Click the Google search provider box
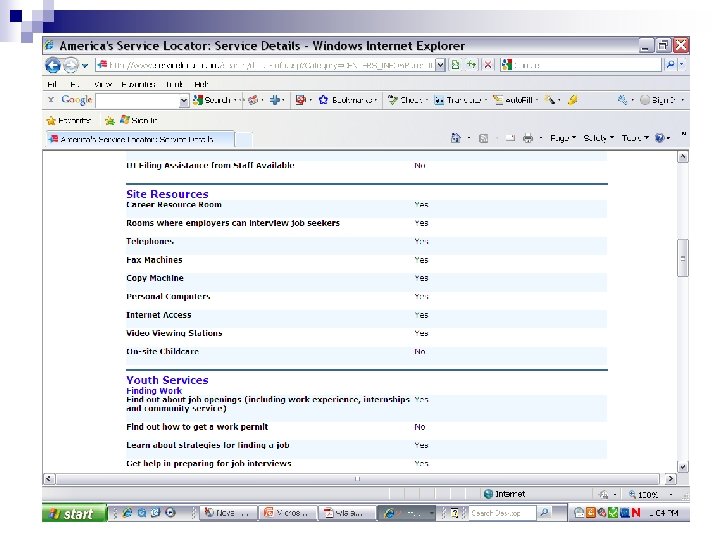Image resolution: width=720 pixels, height=540 pixels. point(581,65)
